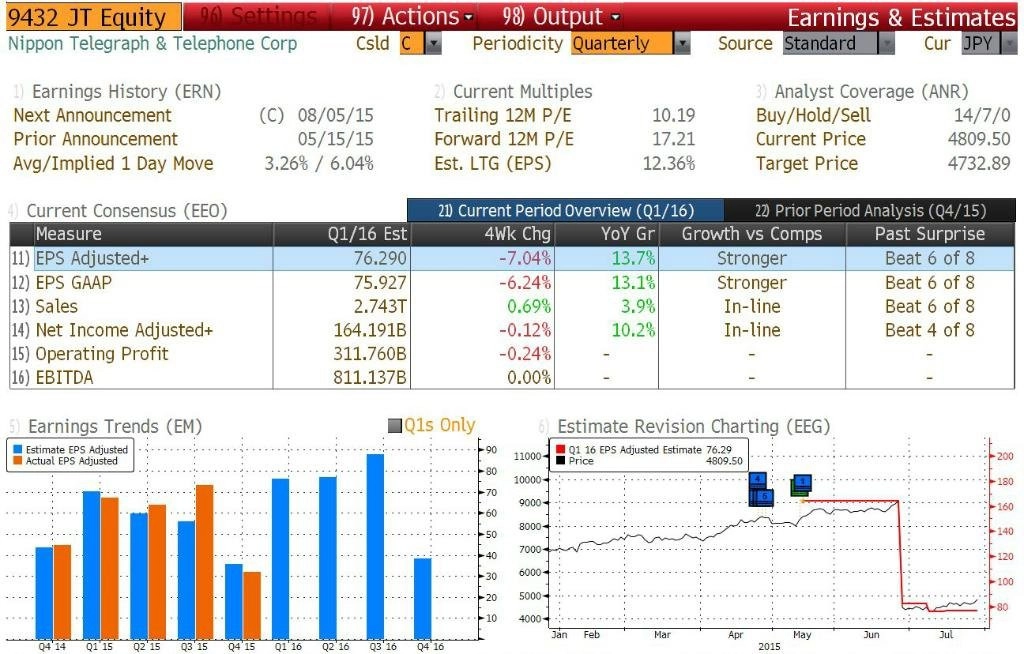Open the Csld dropdown arrow

coord(433,44)
